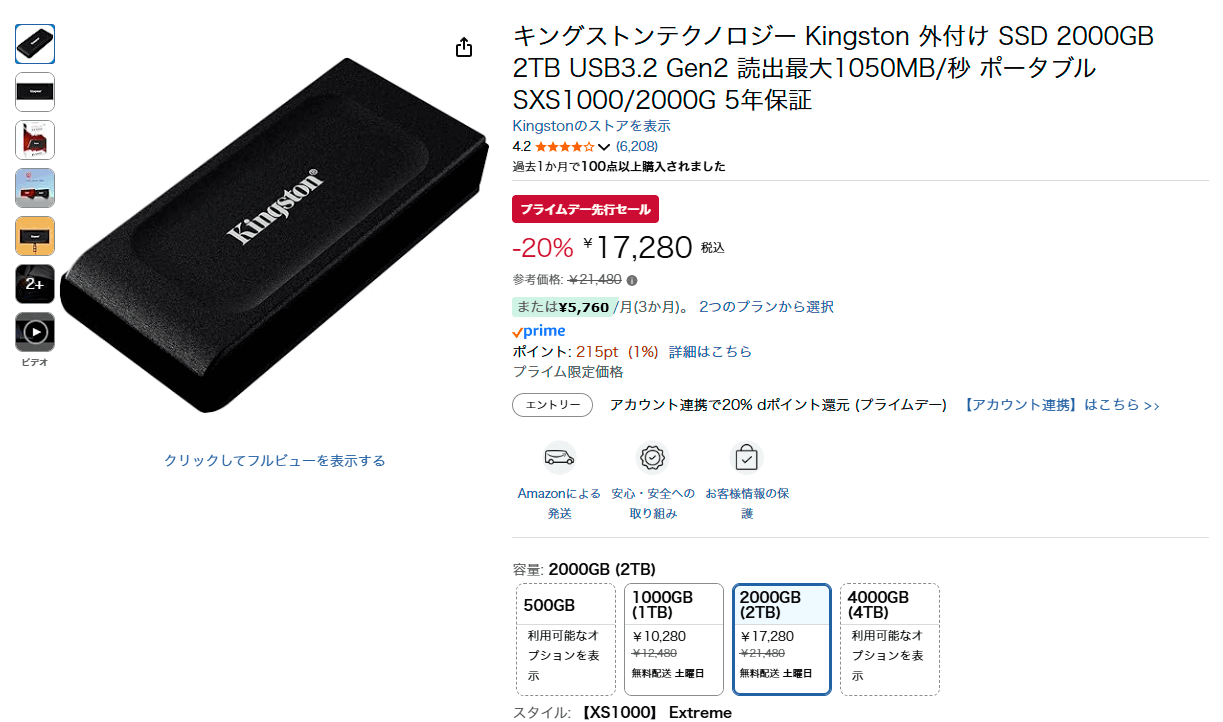This screenshot has width=1223, height=722.
Task: Click the アカウント連携 account link
Action: pyautogui.click(x=1061, y=405)
